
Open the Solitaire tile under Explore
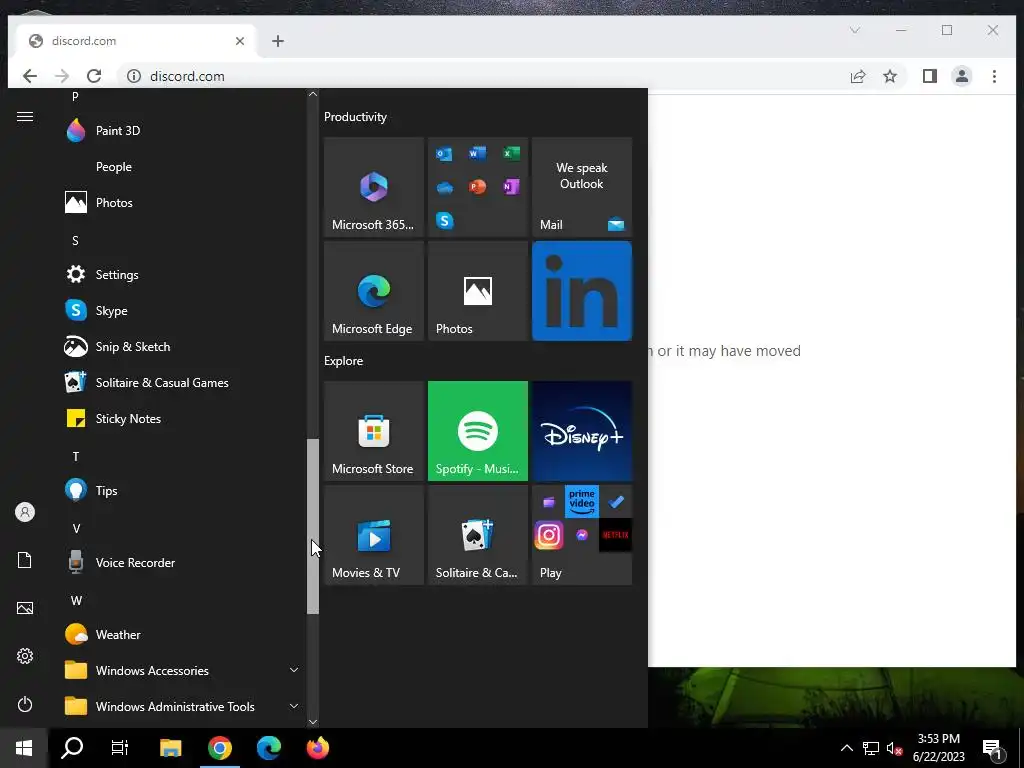click(477, 535)
